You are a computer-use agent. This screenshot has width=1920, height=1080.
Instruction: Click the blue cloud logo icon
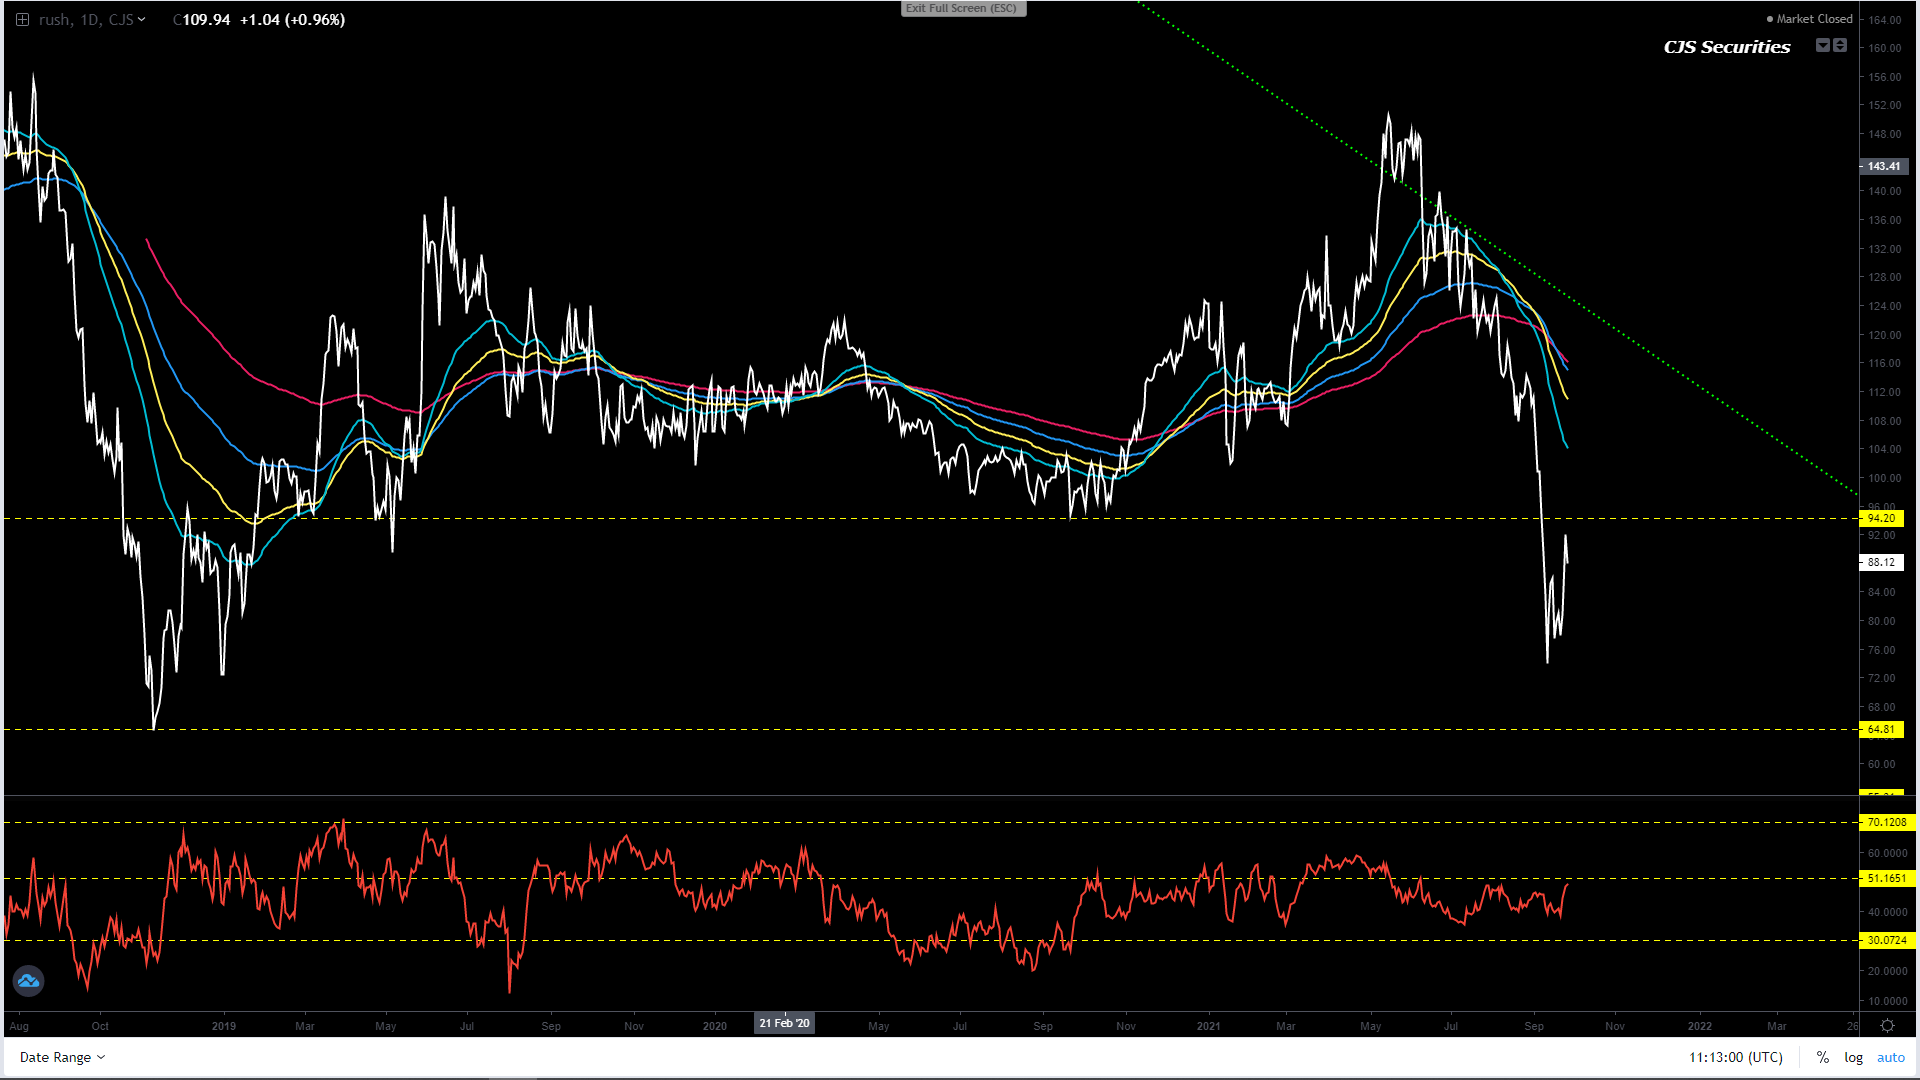pyautogui.click(x=28, y=981)
